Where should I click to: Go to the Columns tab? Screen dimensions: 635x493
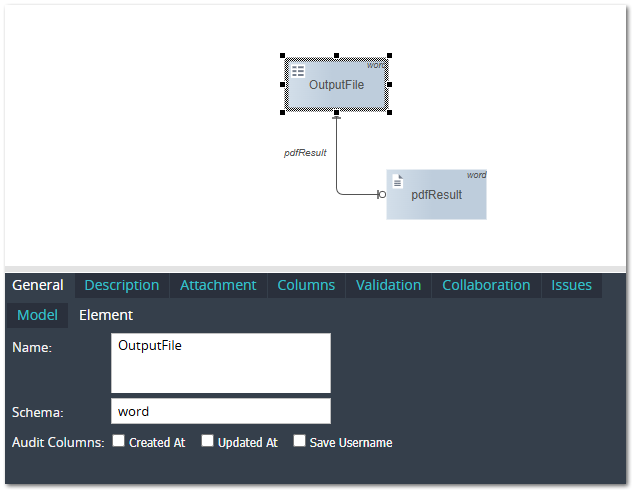(x=306, y=285)
